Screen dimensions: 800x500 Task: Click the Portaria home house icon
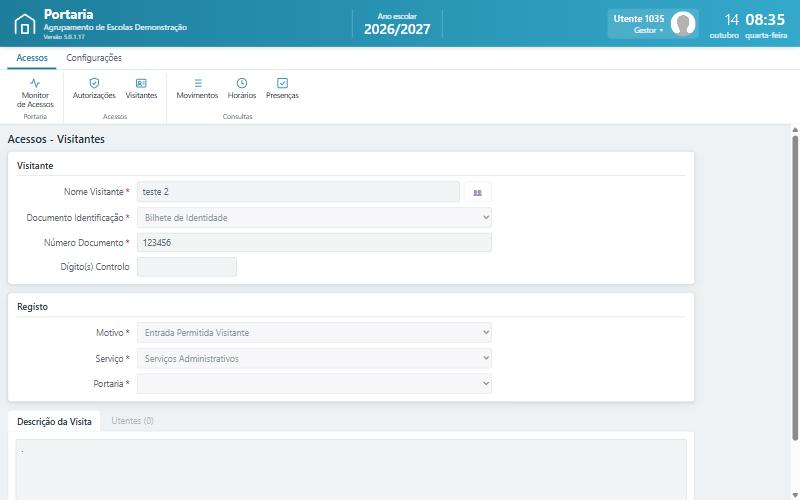point(24,24)
